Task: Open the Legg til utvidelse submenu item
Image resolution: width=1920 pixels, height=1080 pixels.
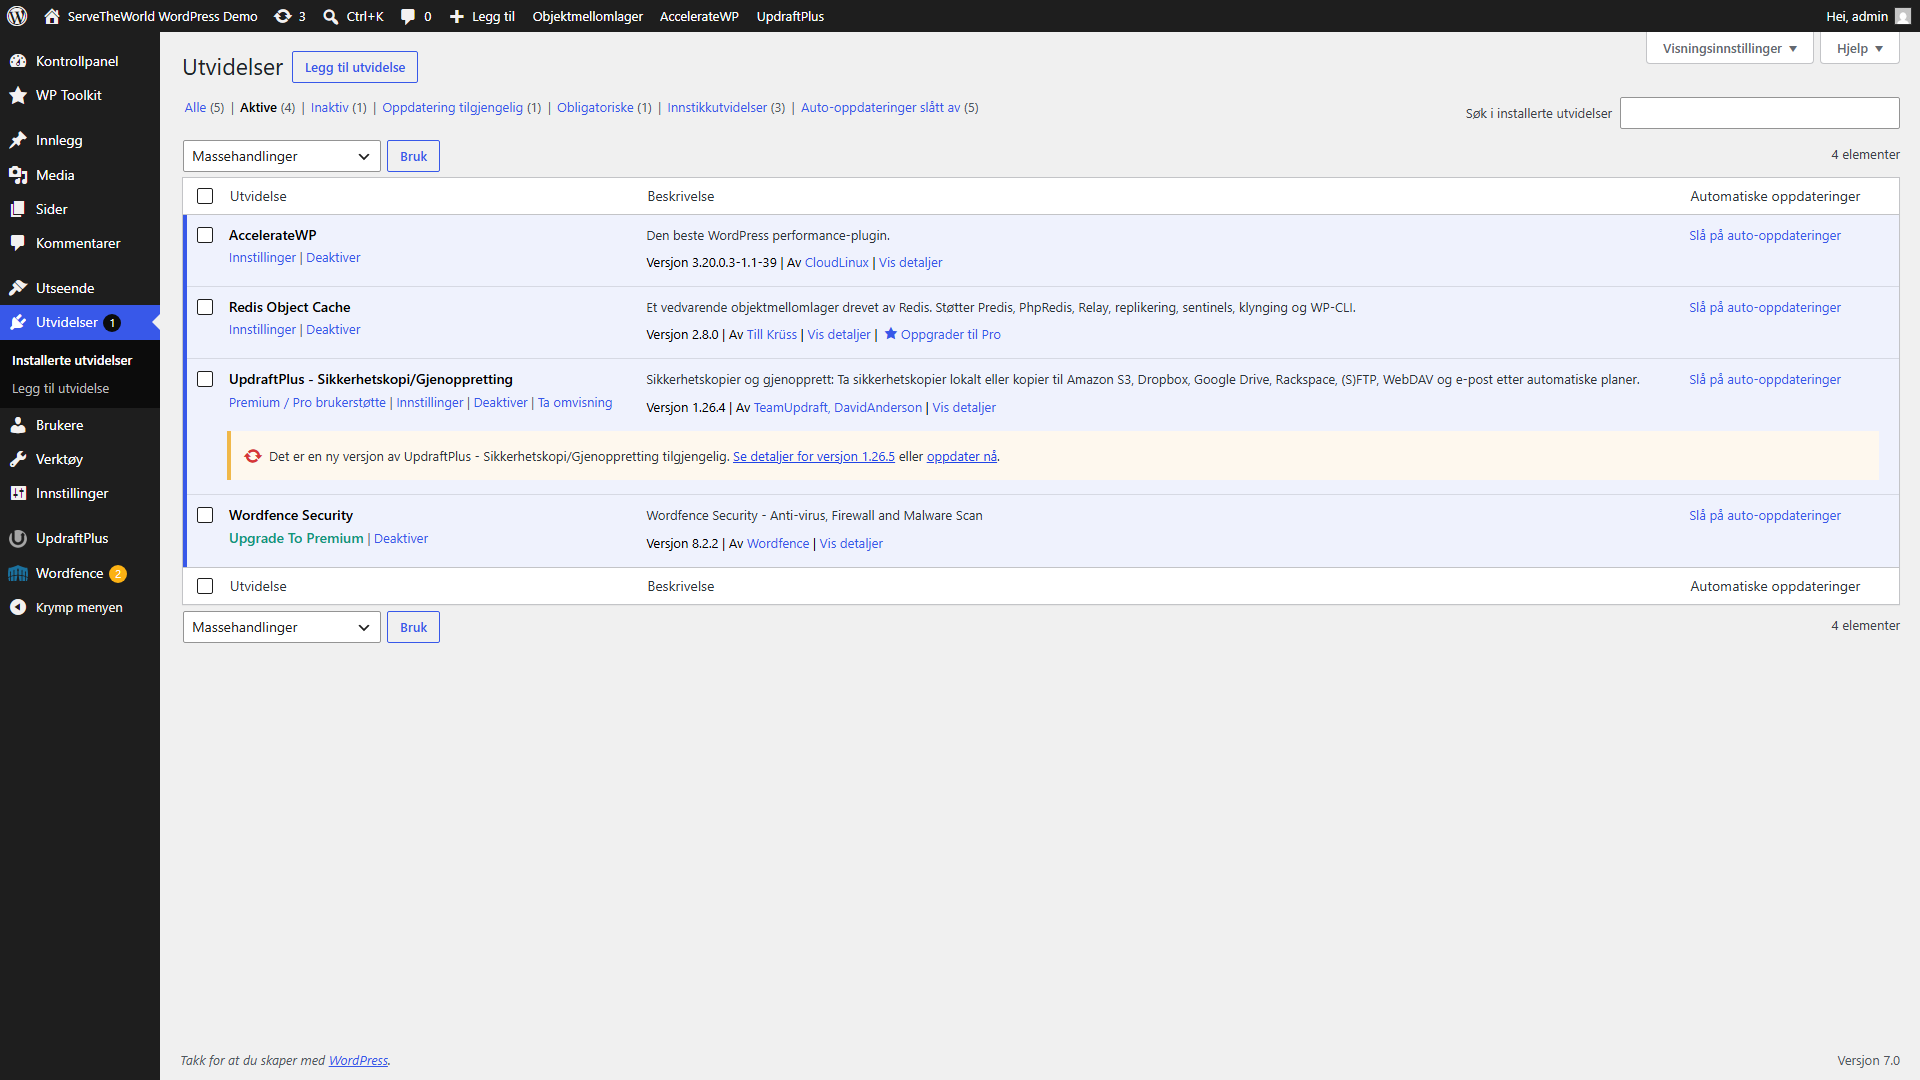Action: (61, 388)
